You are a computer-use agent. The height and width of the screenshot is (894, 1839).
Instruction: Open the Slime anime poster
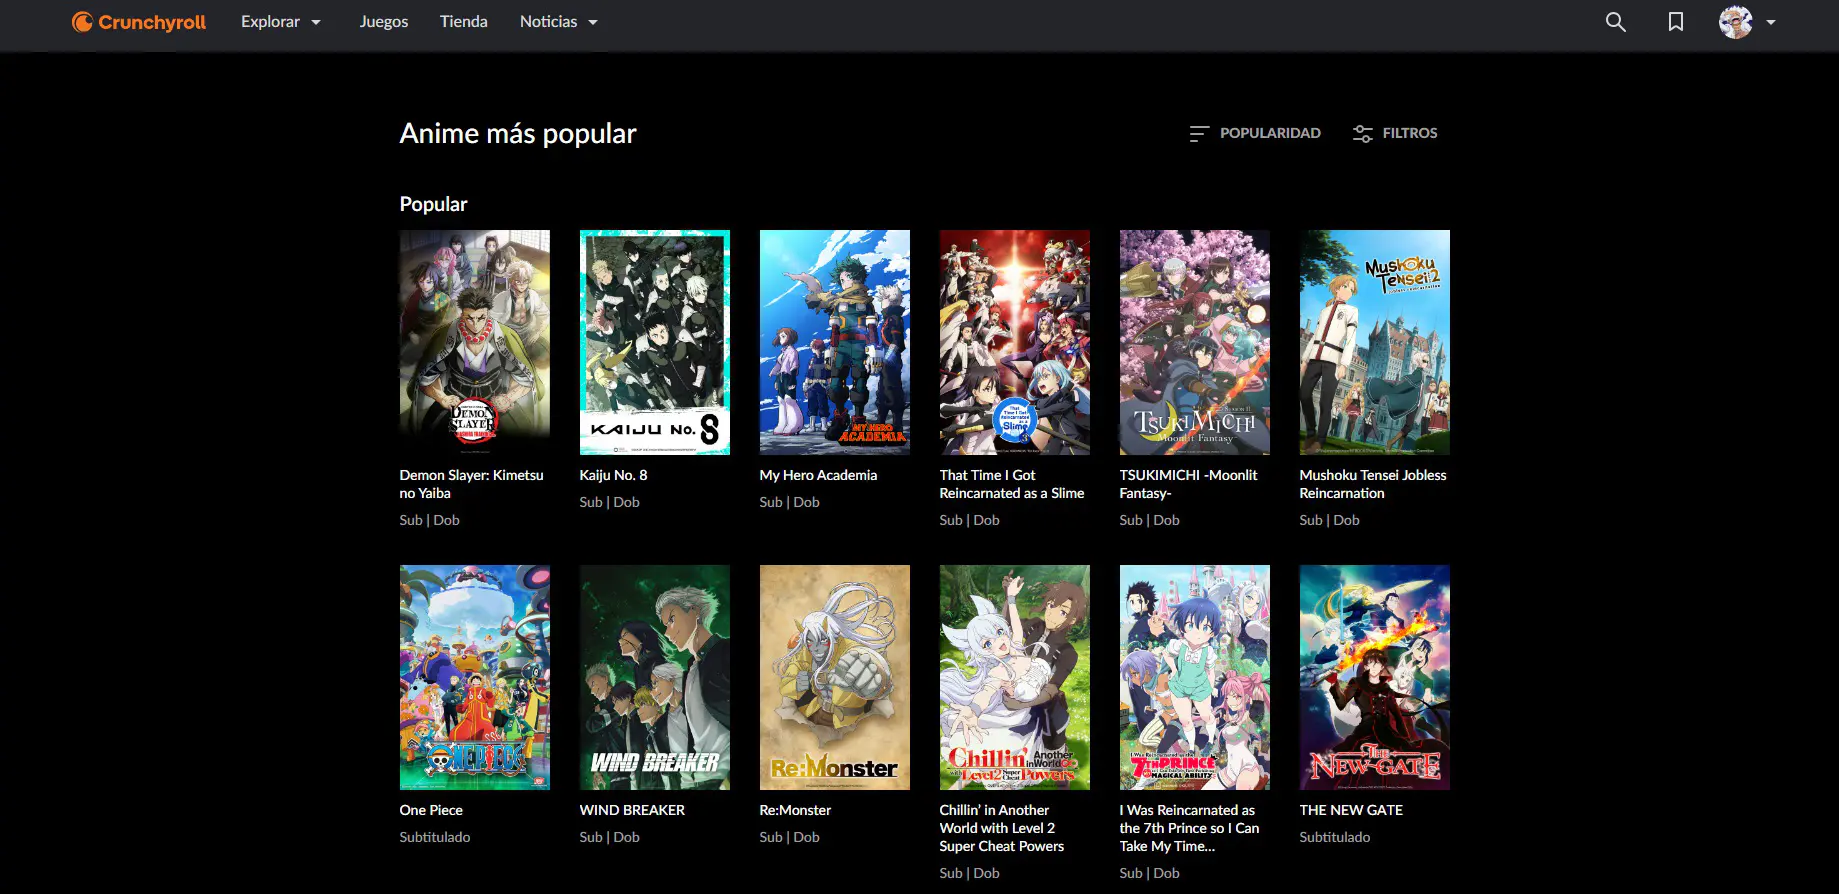1015,343
